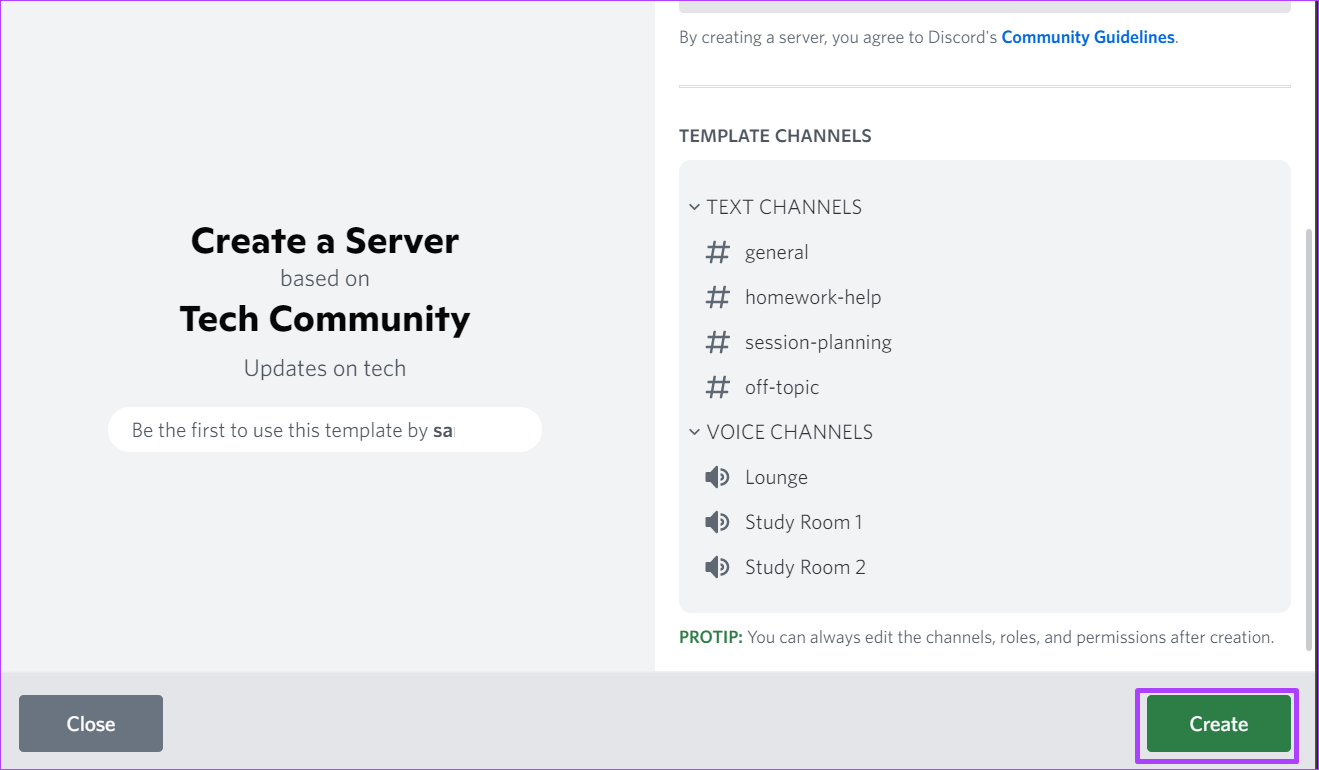Screen dimensions: 1319x770
Task: Click the hashtag icon for session-planning
Action: [717, 342]
